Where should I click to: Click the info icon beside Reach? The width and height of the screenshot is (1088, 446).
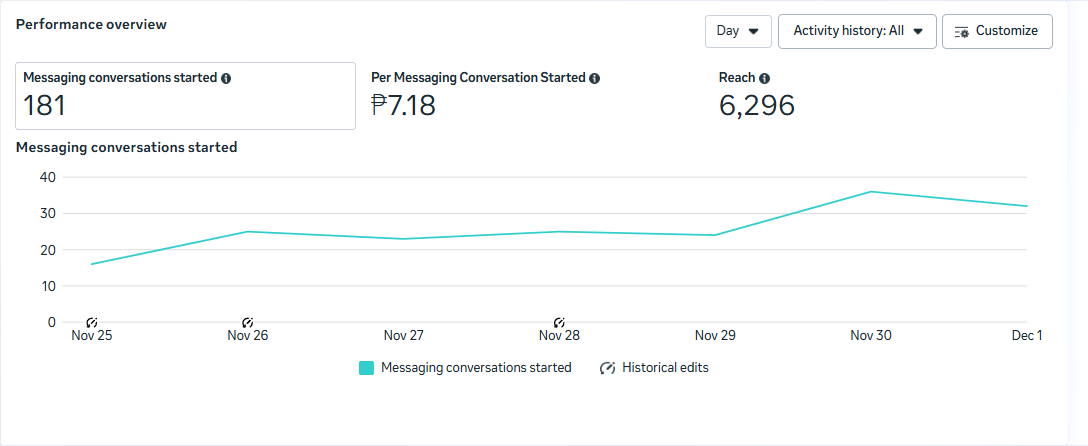point(764,78)
